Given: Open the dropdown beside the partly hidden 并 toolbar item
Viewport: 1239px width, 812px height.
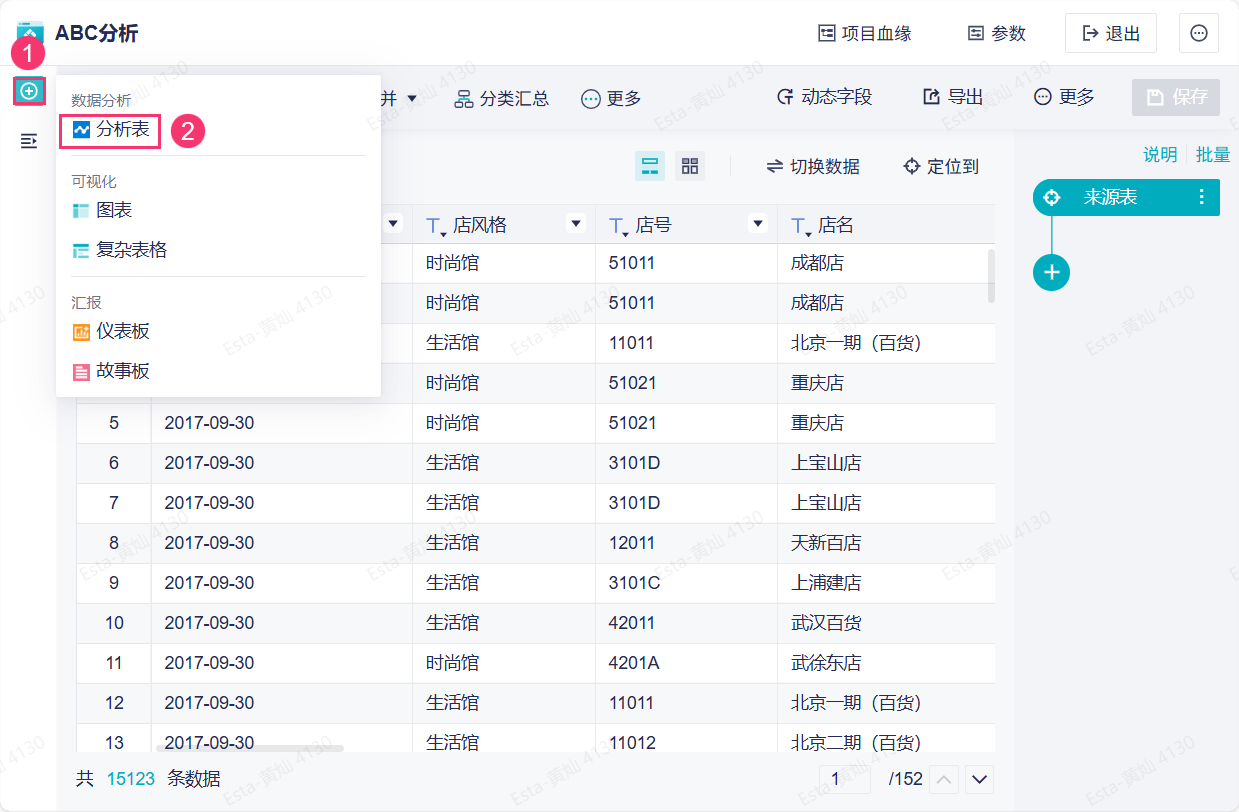Looking at the screenshot, I should (x=411, y=99).
